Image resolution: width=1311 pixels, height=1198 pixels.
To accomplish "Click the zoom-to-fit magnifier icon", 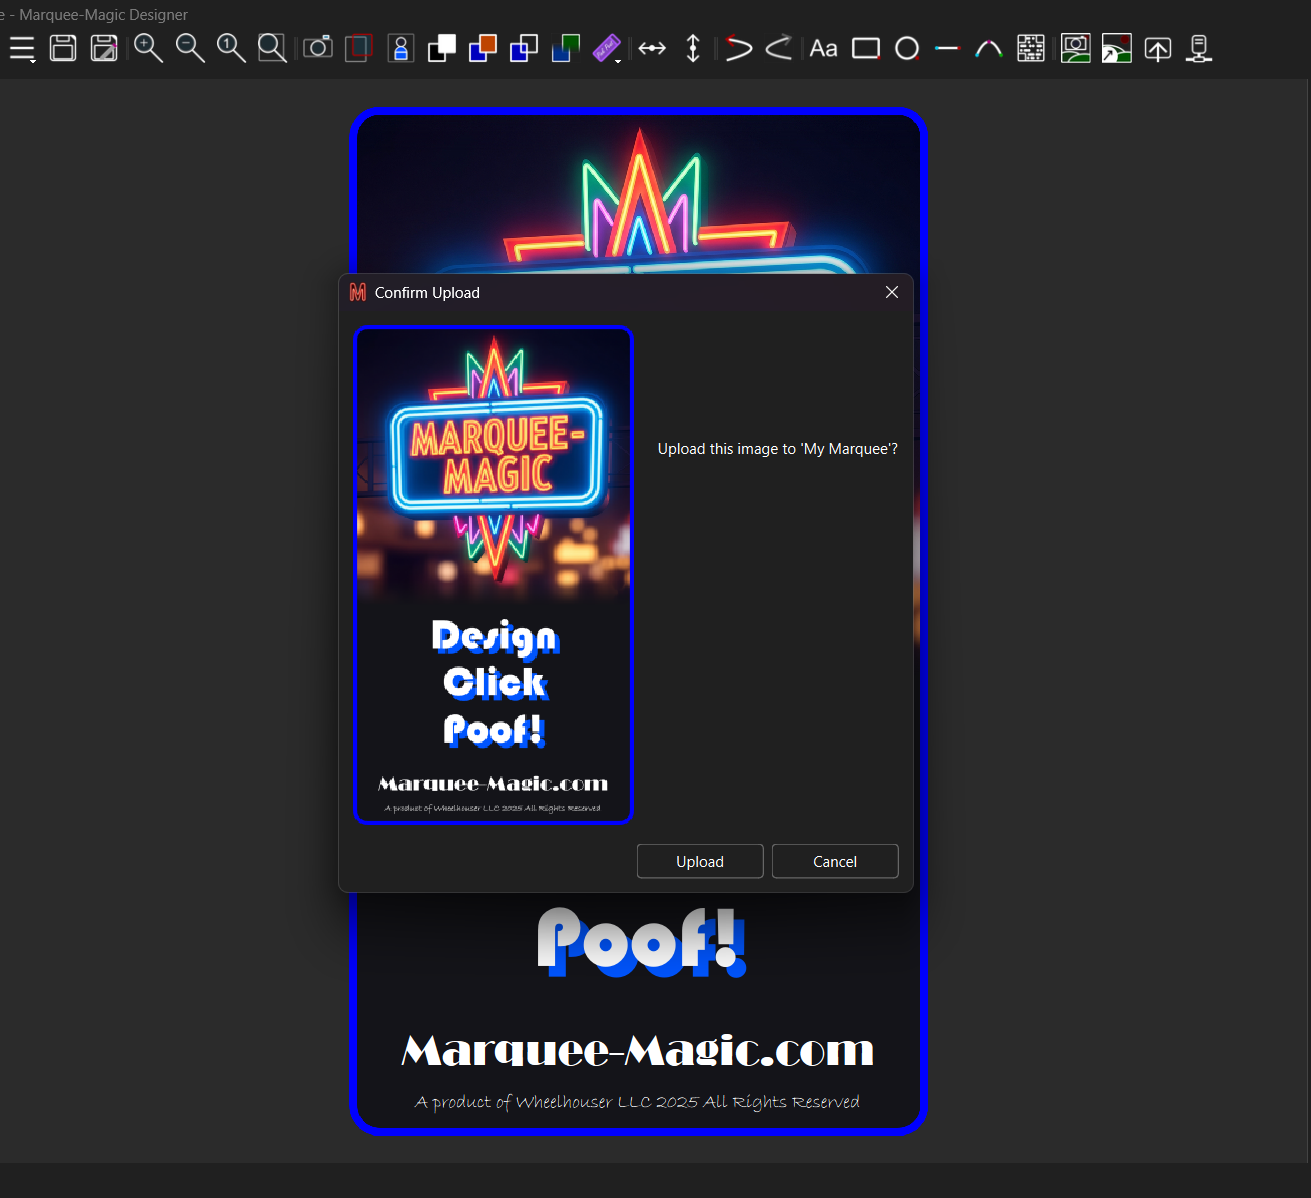I will pos(272,48).
